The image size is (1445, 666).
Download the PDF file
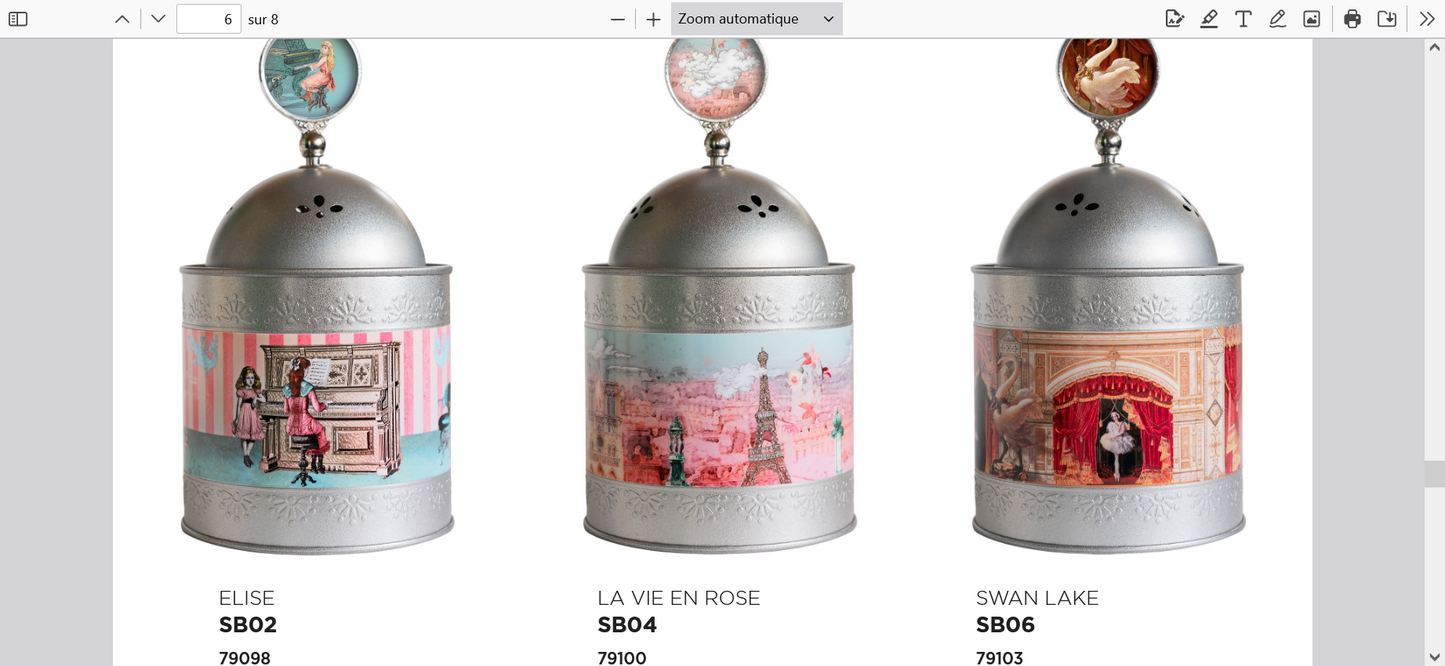(x=1387, y=19)
